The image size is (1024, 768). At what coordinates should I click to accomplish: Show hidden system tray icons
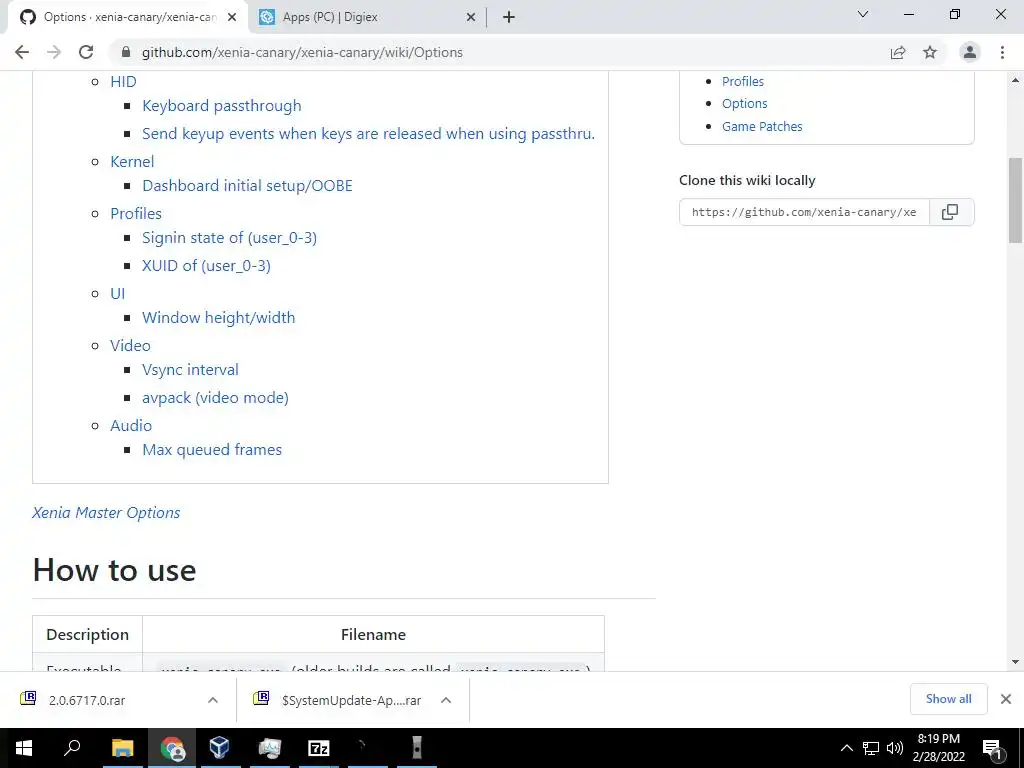(x=846, y=748)
